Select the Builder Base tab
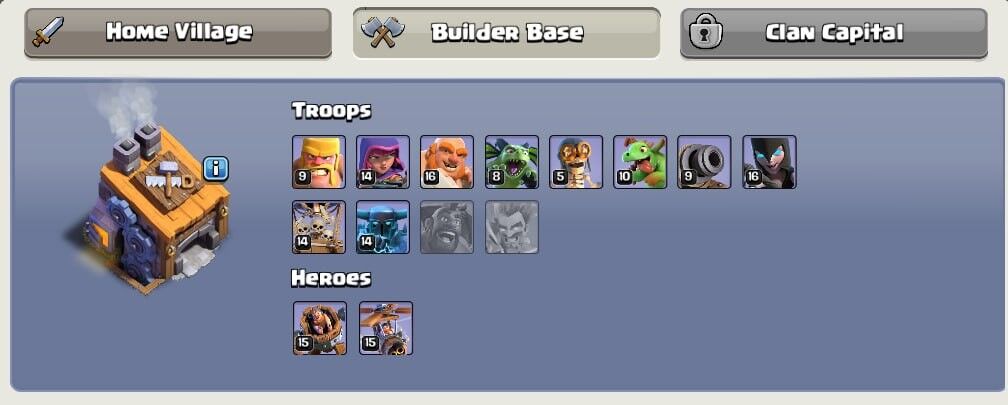1008x405 pixels. [507, 33]
